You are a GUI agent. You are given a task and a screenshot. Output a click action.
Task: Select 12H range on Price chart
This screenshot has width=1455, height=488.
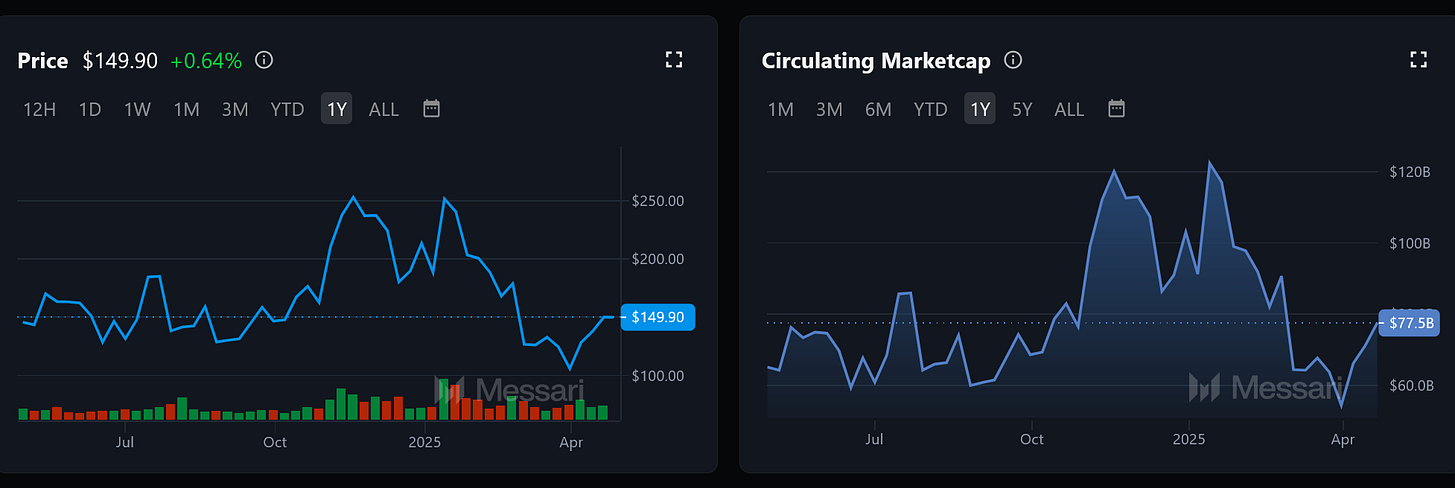tap(40, 109)
